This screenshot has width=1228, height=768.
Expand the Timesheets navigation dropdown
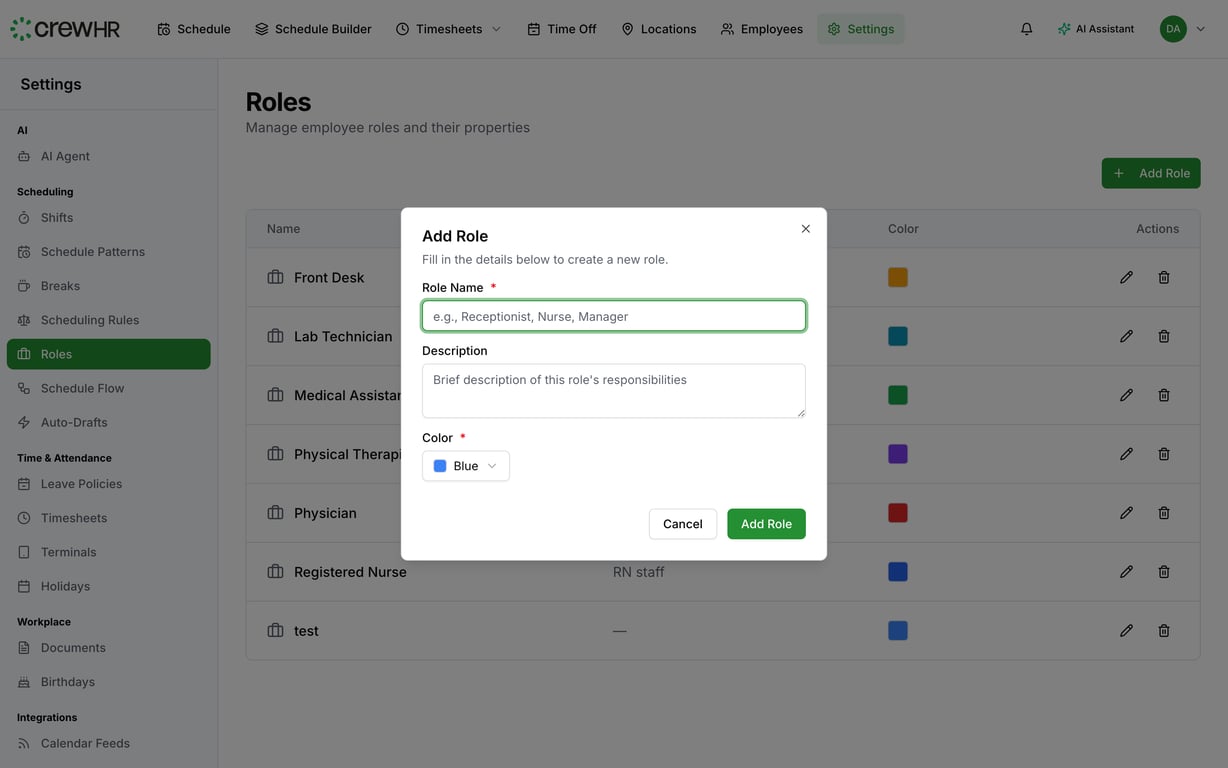(496, 28)
